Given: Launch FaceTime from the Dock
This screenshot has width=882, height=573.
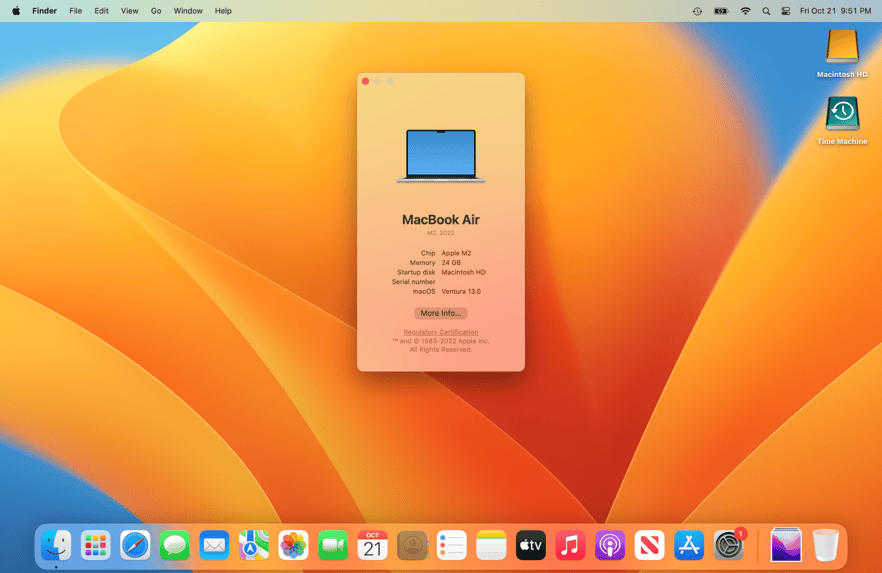Looking at the screenshot, I should click(x=333, y=545).
